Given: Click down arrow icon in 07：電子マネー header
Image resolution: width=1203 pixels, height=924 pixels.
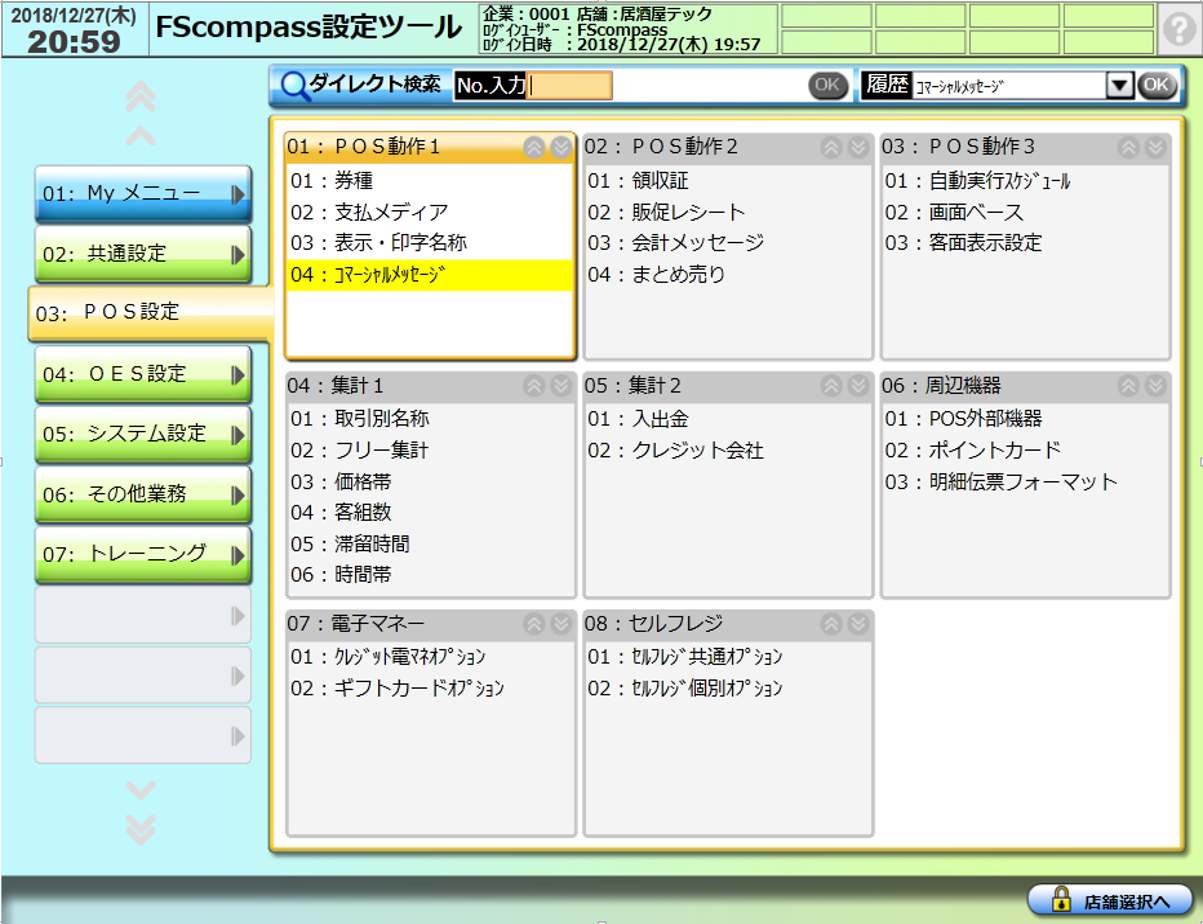Looking at the screenshot, I should point(560,624).
